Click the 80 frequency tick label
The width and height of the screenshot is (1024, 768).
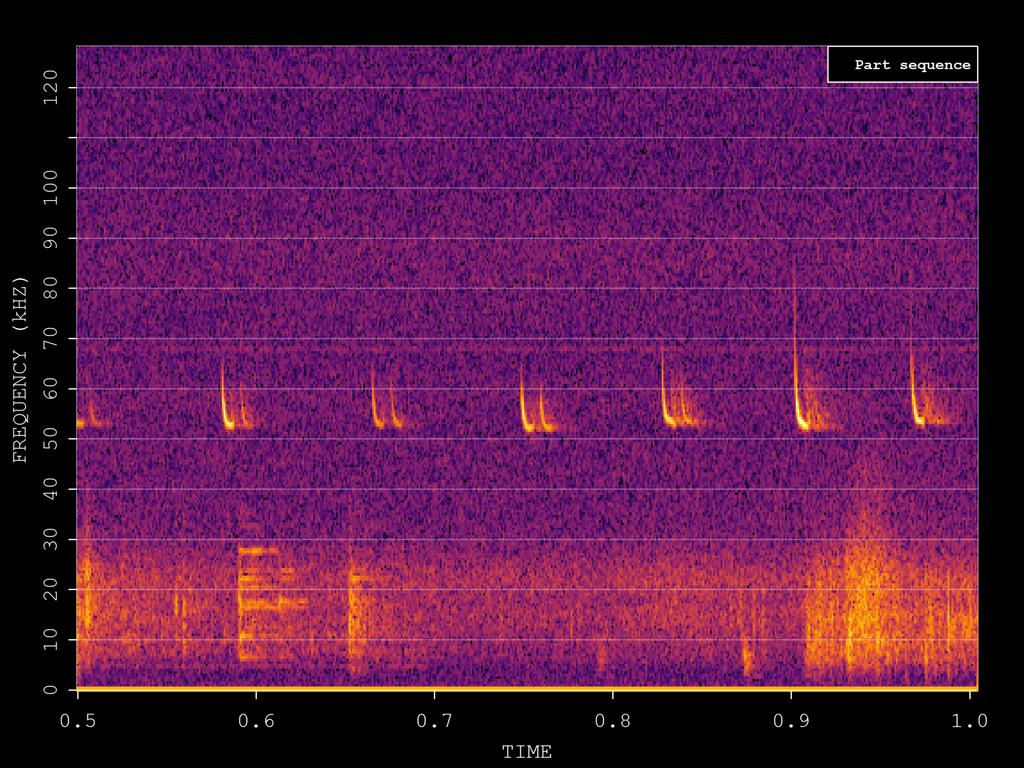(51, 289)
